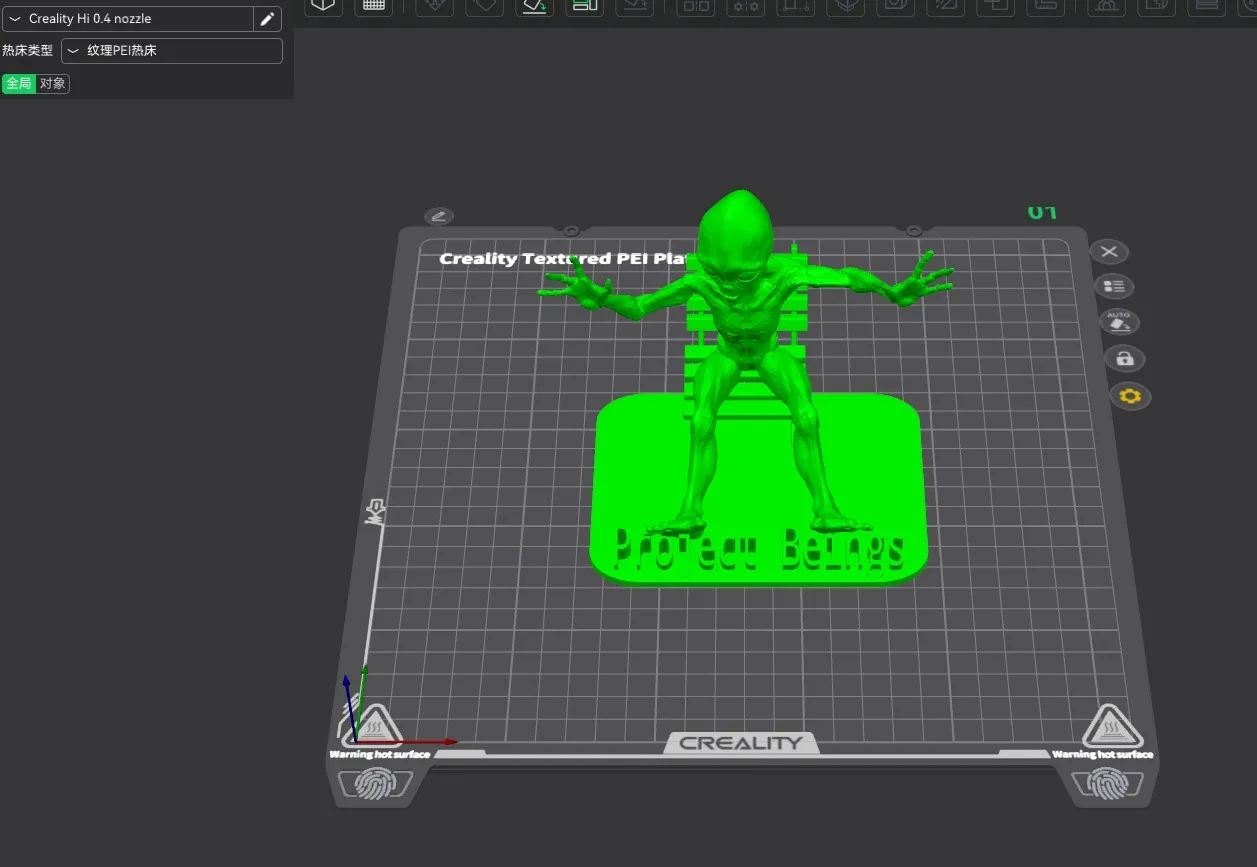Click the plate number 01 label

tap(1042, 212)
